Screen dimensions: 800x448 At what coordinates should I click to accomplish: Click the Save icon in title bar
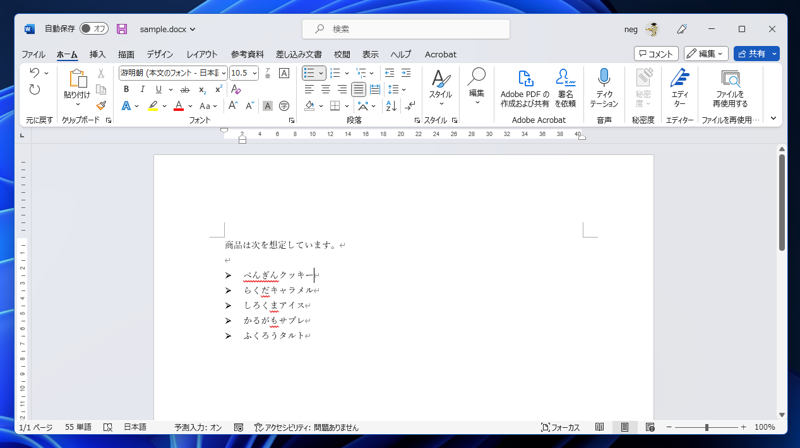[121, 29]
